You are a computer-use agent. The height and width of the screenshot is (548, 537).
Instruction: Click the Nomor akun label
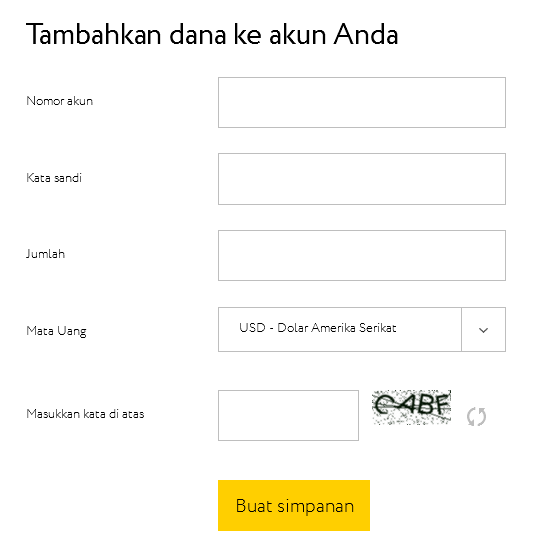pyautogui.click(x=59, y=101)
